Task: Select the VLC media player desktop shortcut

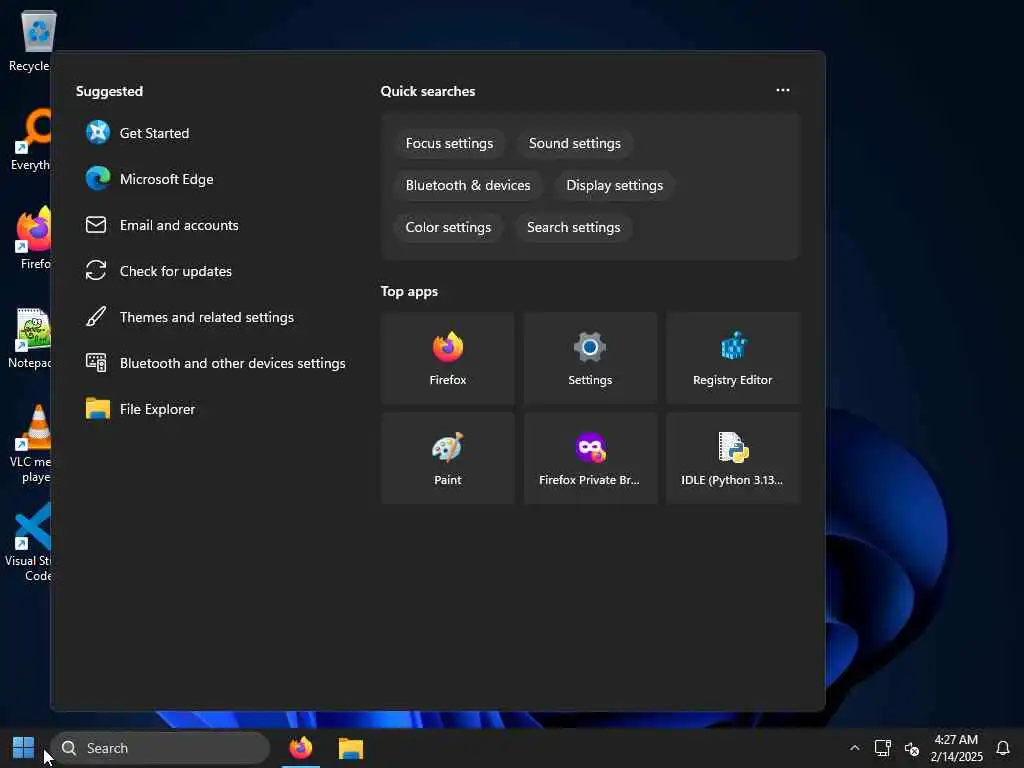Action: pos(29,444)
